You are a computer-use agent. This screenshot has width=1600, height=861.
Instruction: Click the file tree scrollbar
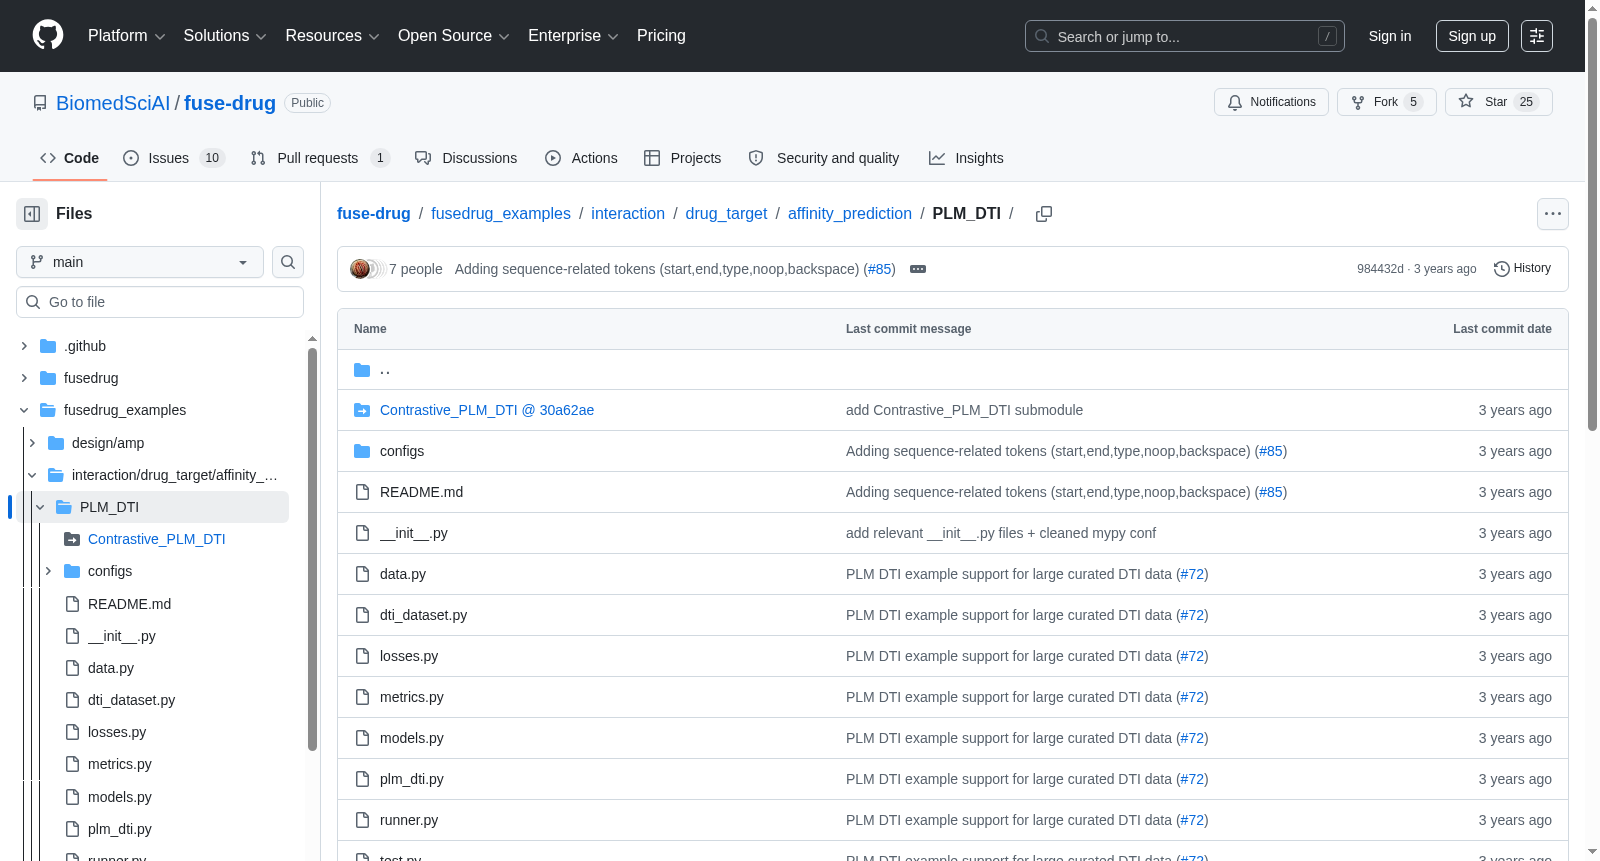[x=312, y=548]
